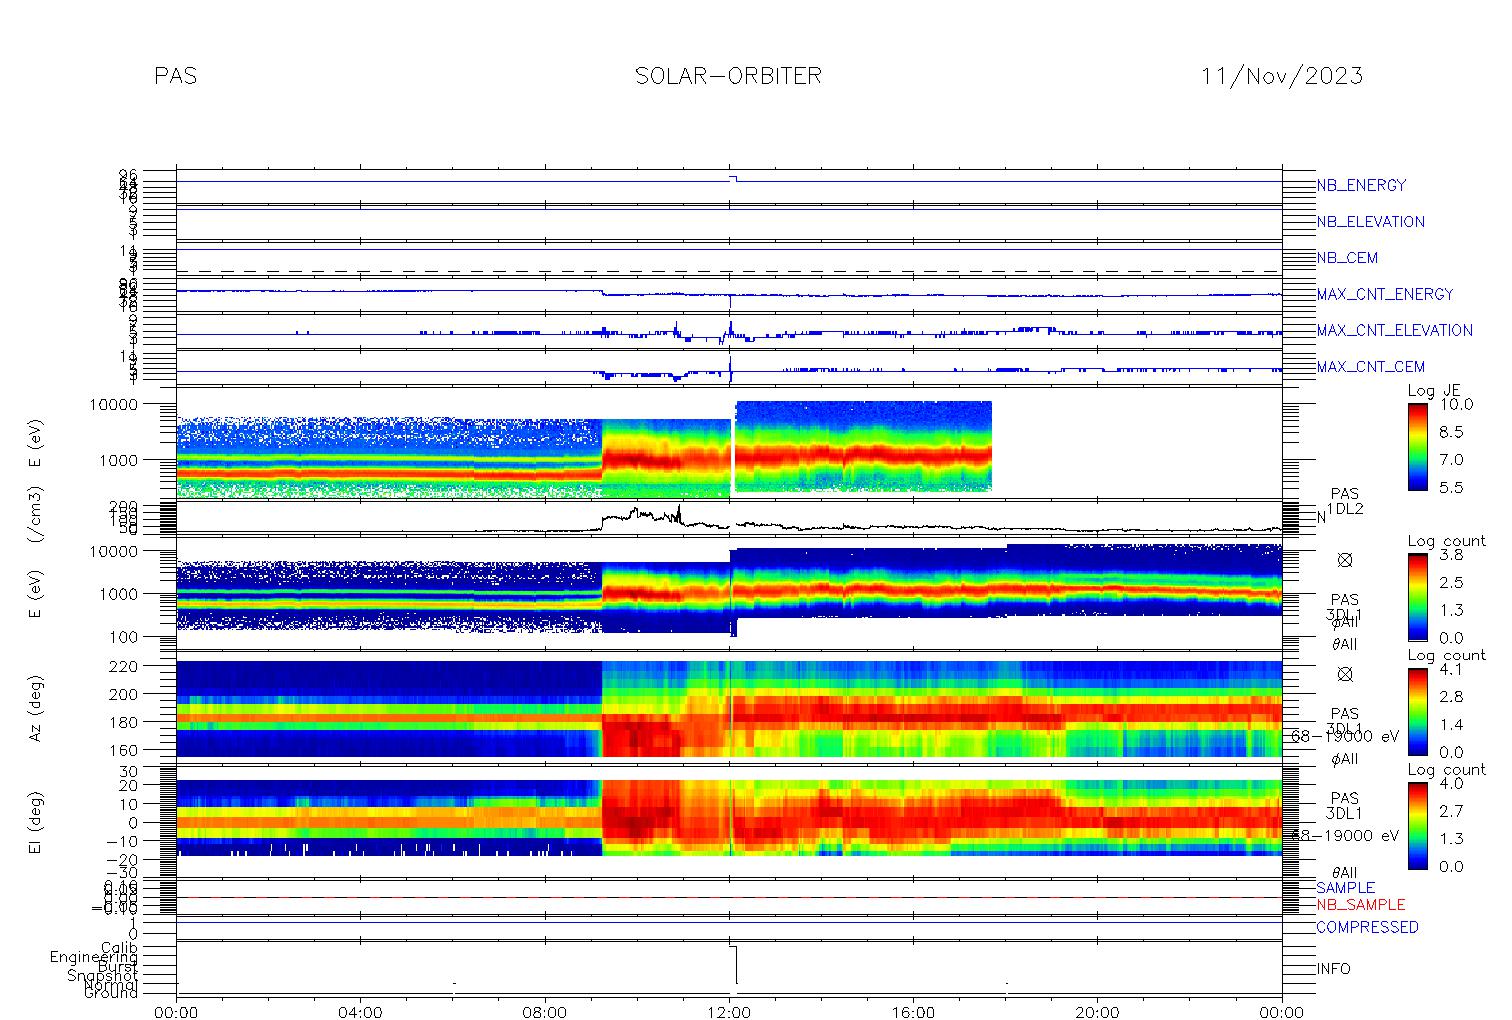
Task: Click the azimuth angle spectrogram panel
Action: (x=729, y=708)
